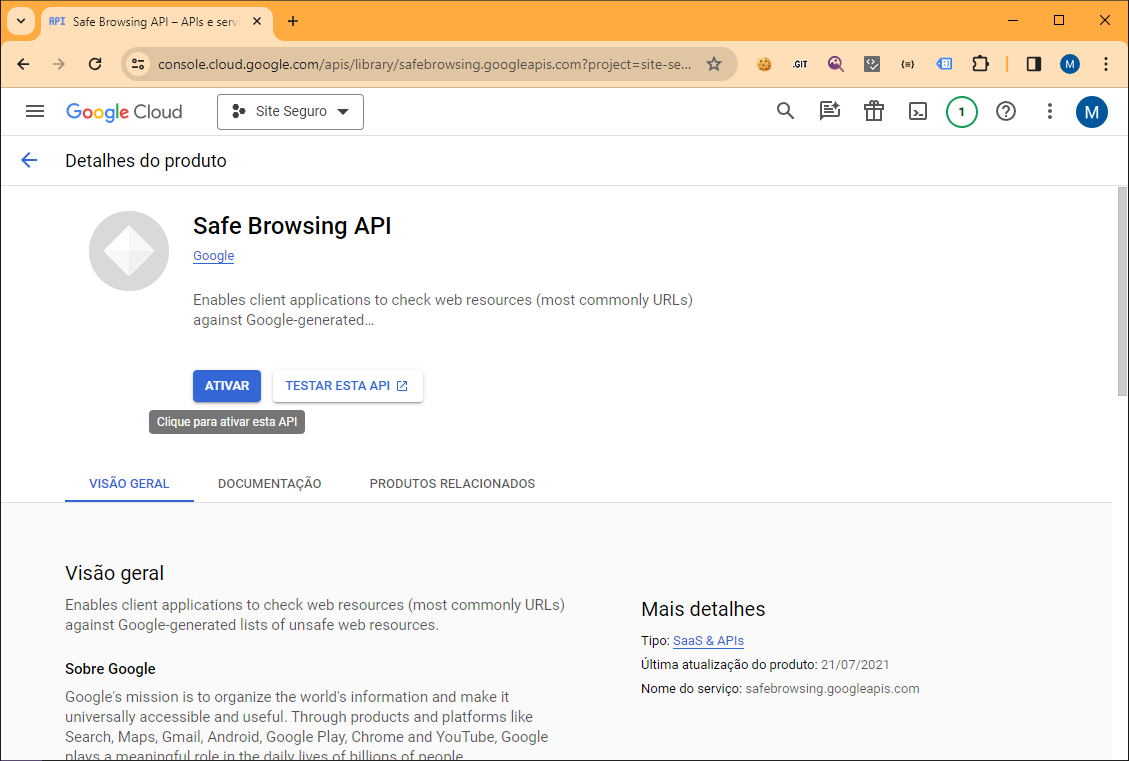This screenshot has width=1129, height=761.
Task: Click the Visão geral section heading
Action: [x=114, y=573]
